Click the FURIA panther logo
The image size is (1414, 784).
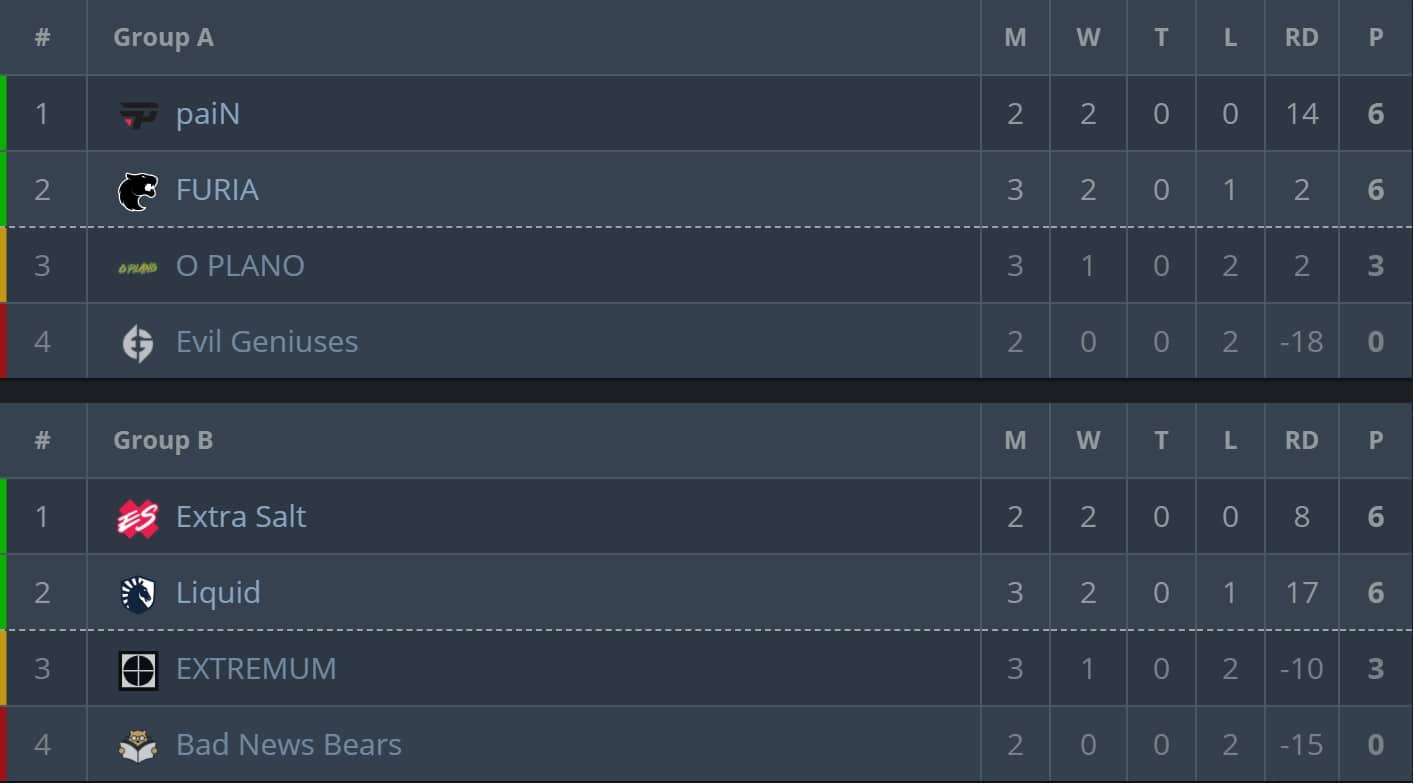pyautogui.click(x=138, y=191)
